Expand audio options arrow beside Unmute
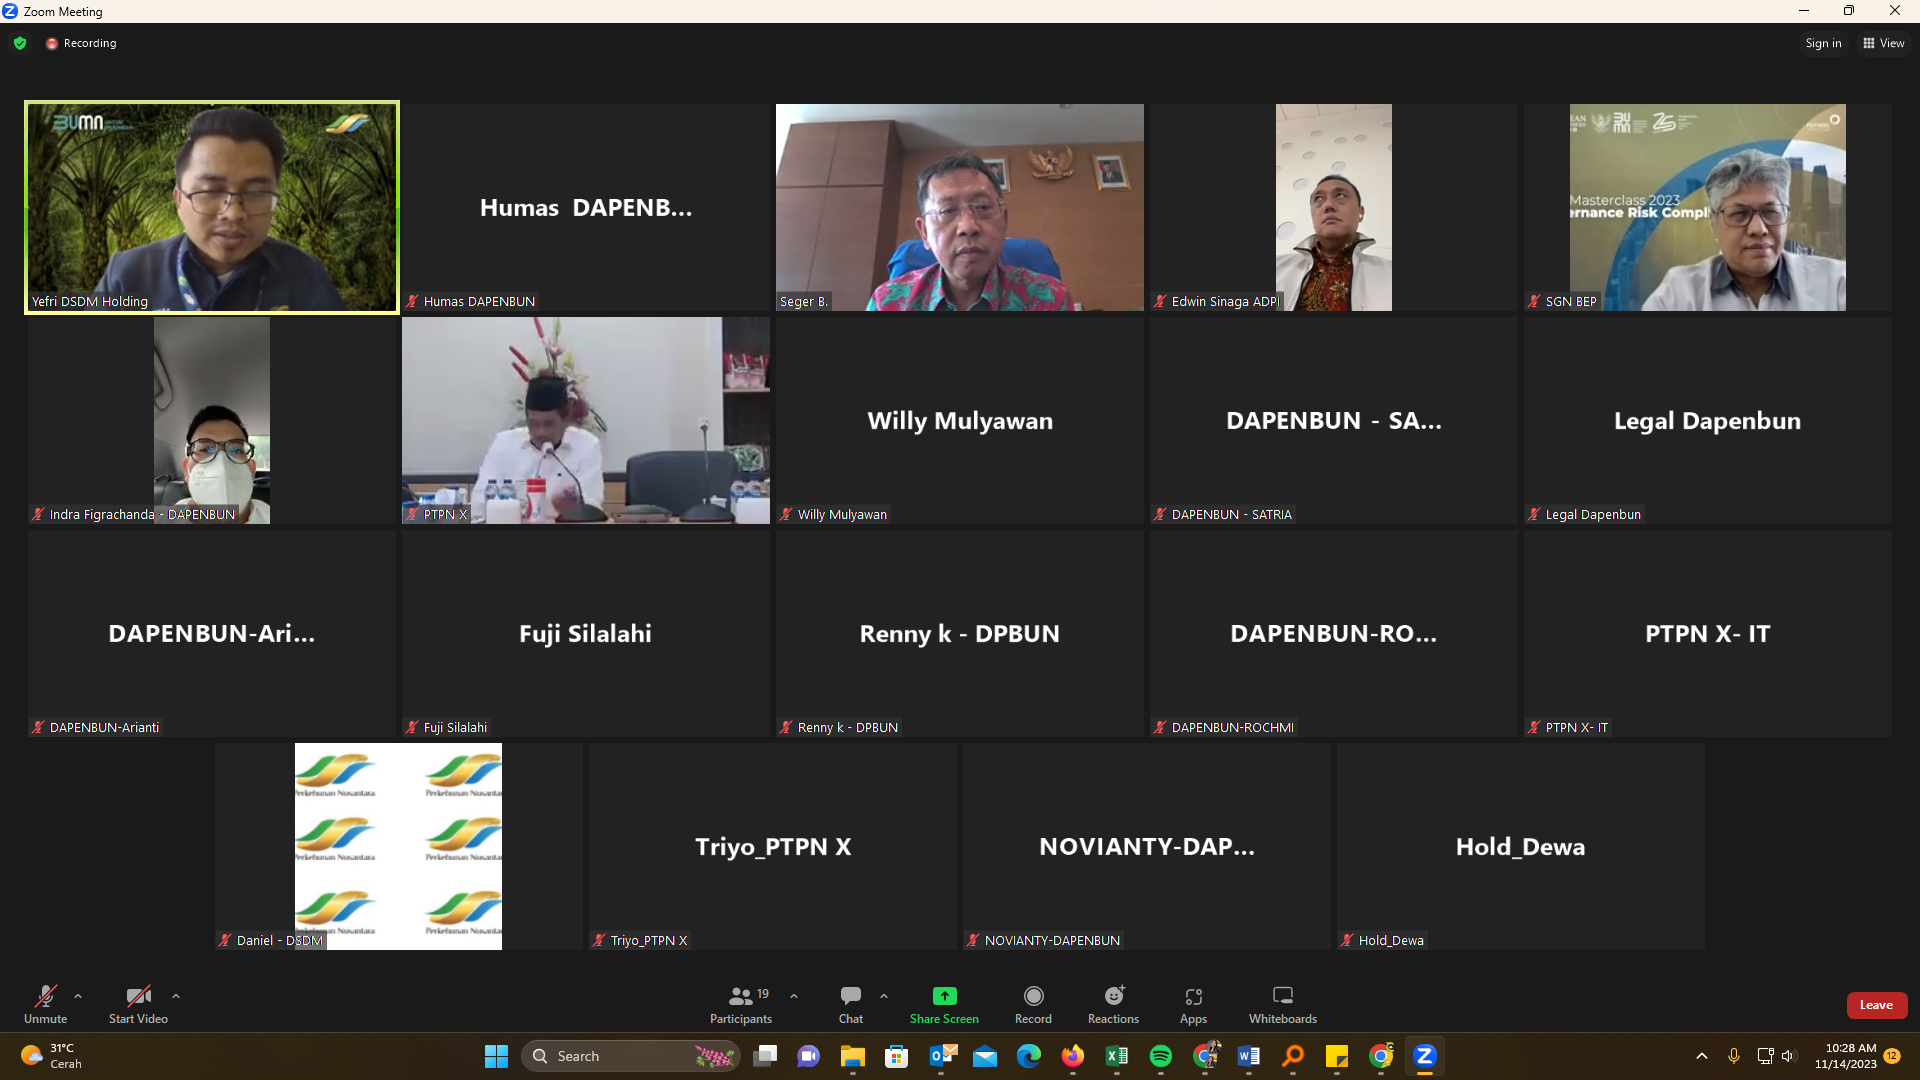The image size is (1920, 1080). tap(78, 996)
